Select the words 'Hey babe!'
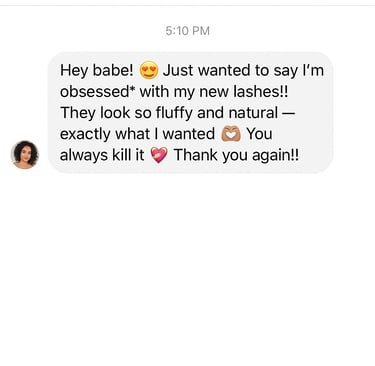 click(x=97, y=70)
